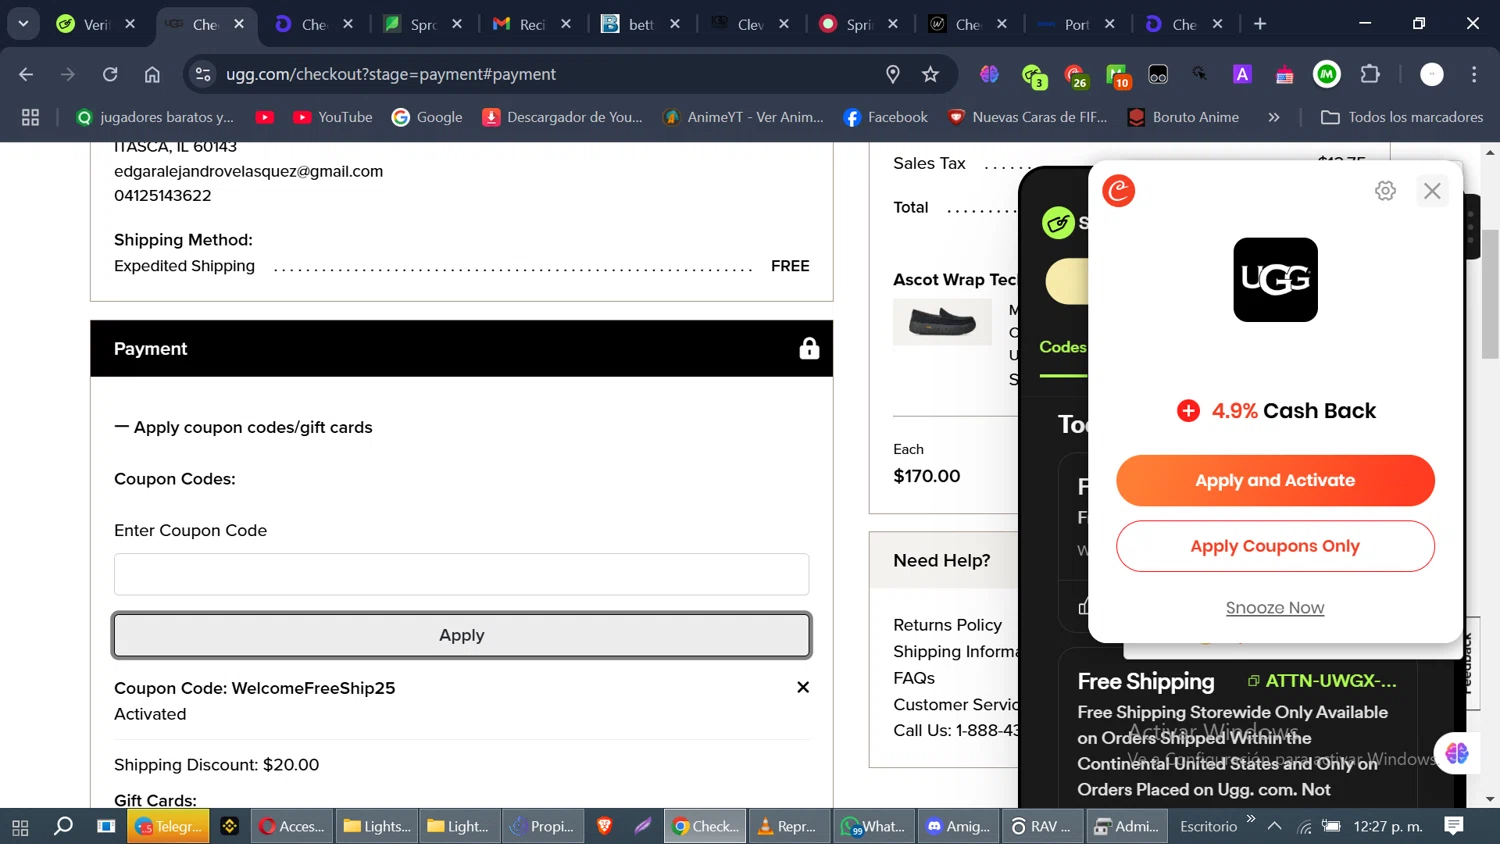Click the floating brain assistant icon

point(1457,753)
